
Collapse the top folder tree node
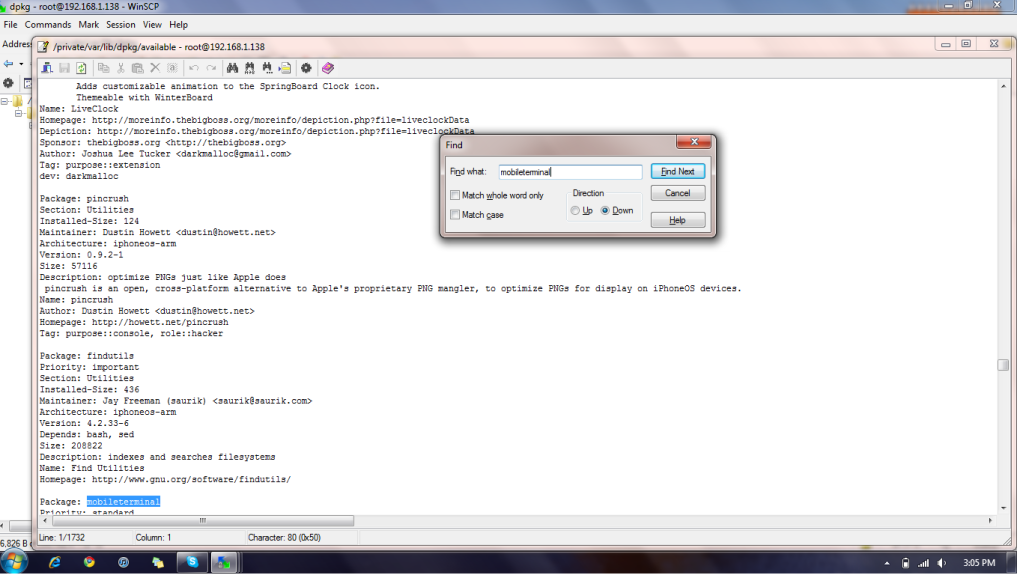coord(5,101)
